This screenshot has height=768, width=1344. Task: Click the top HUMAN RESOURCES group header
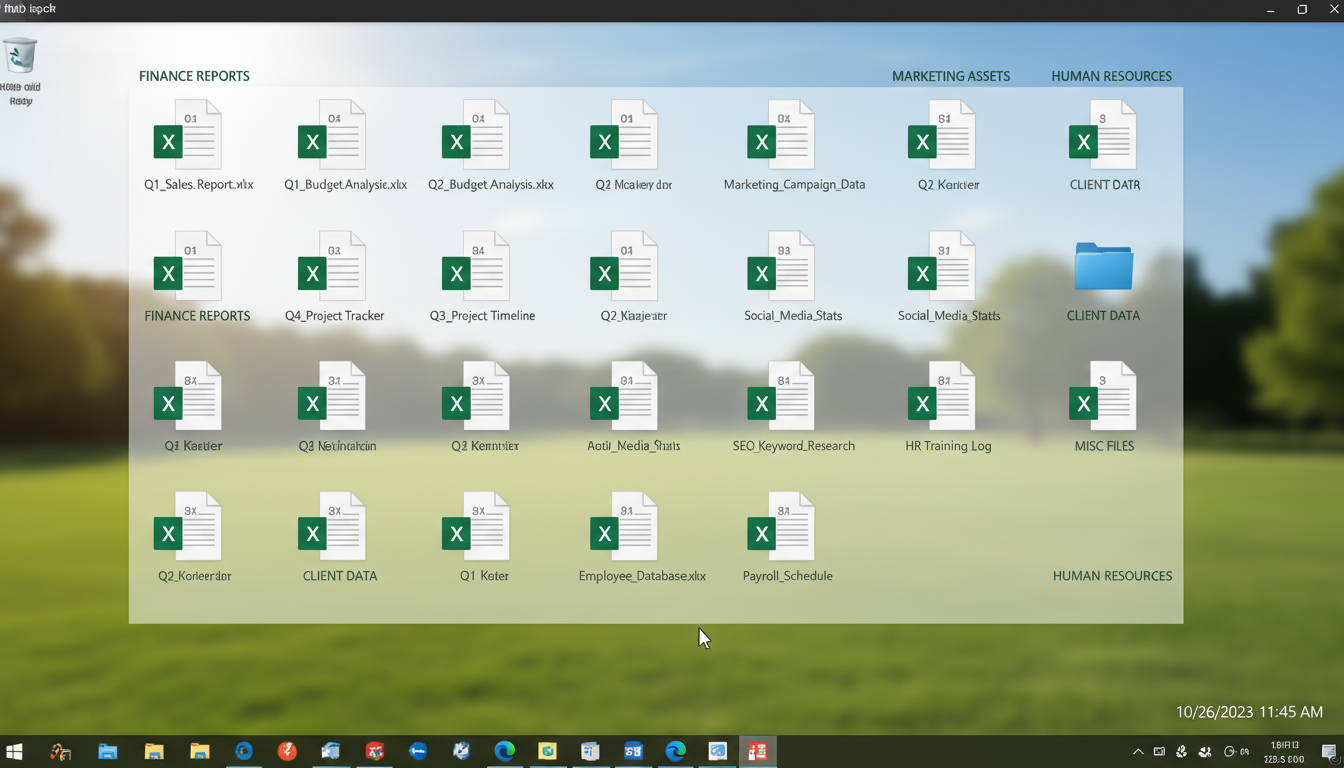[1111, 76]
